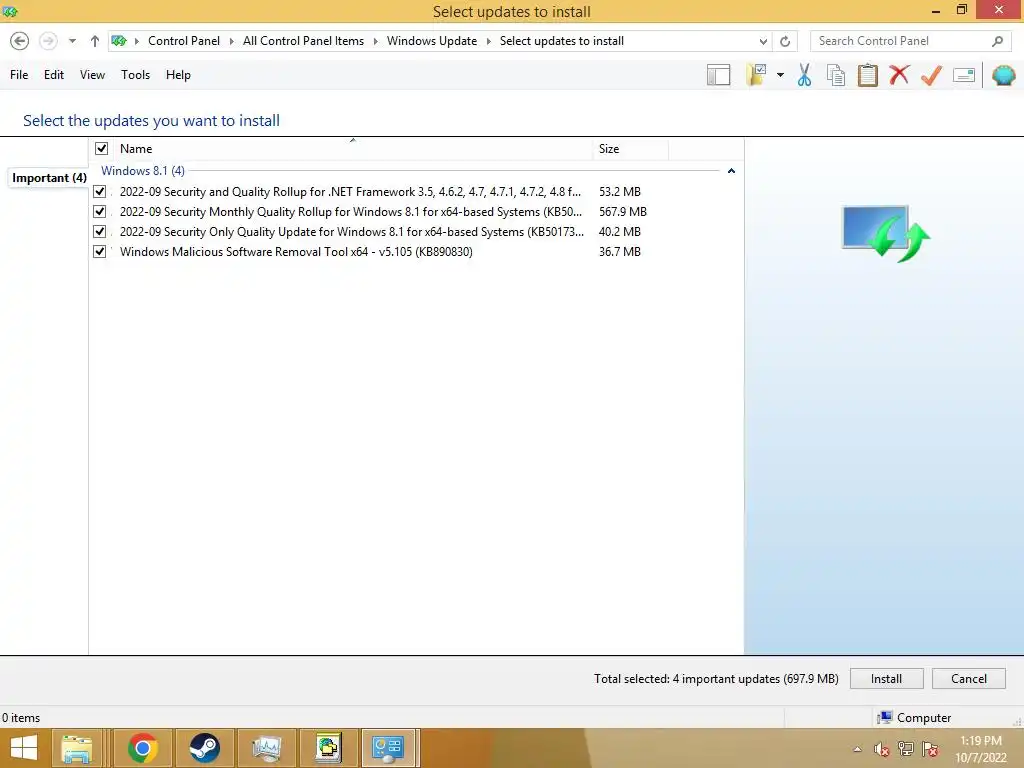Viewport: 1024px width, 768px height.
Task: Show hidden system tray icons
Action: point(857,749)
